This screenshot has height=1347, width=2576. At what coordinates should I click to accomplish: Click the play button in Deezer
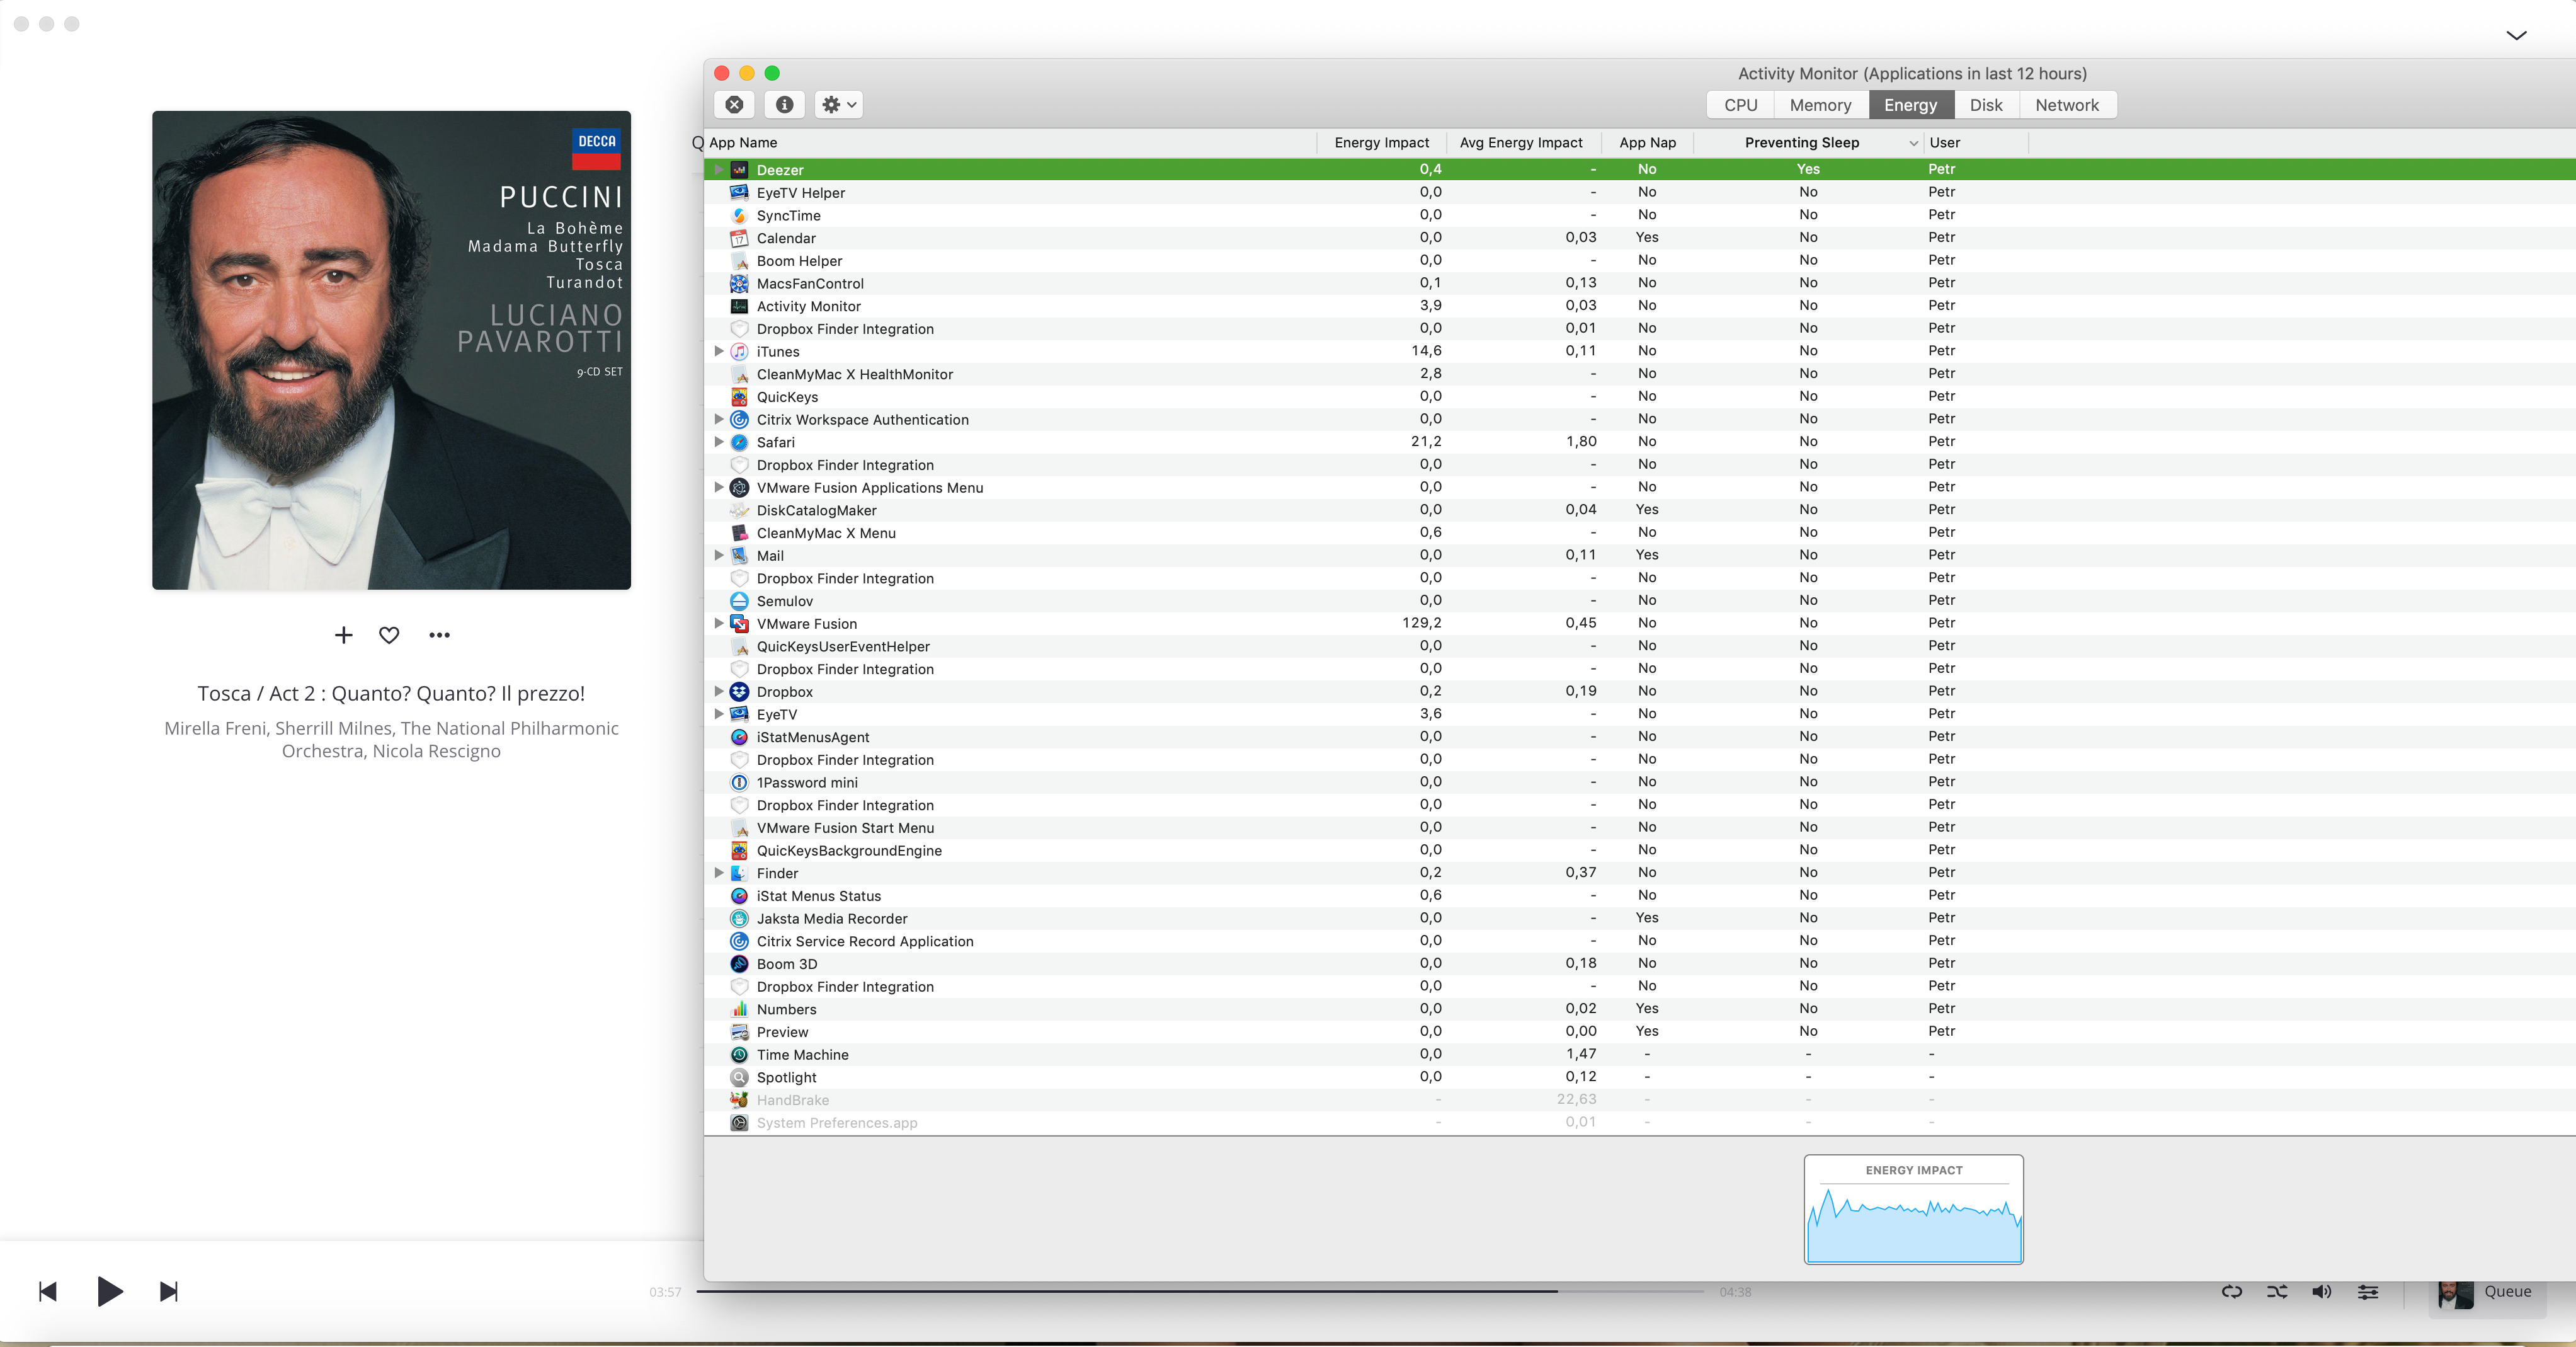coord(107,1291)
